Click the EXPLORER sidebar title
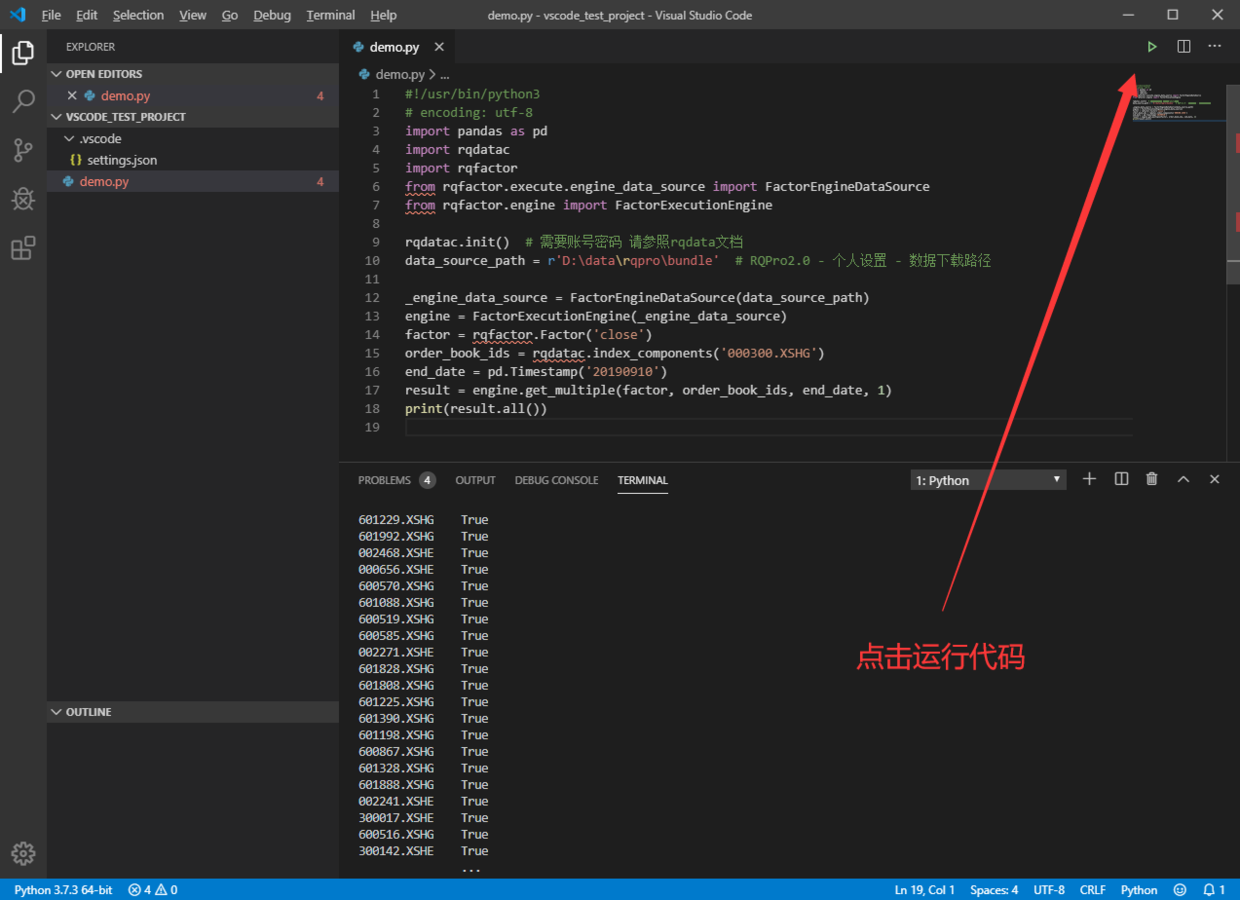The image size is (1240, 900). click(x=90, y=47)
